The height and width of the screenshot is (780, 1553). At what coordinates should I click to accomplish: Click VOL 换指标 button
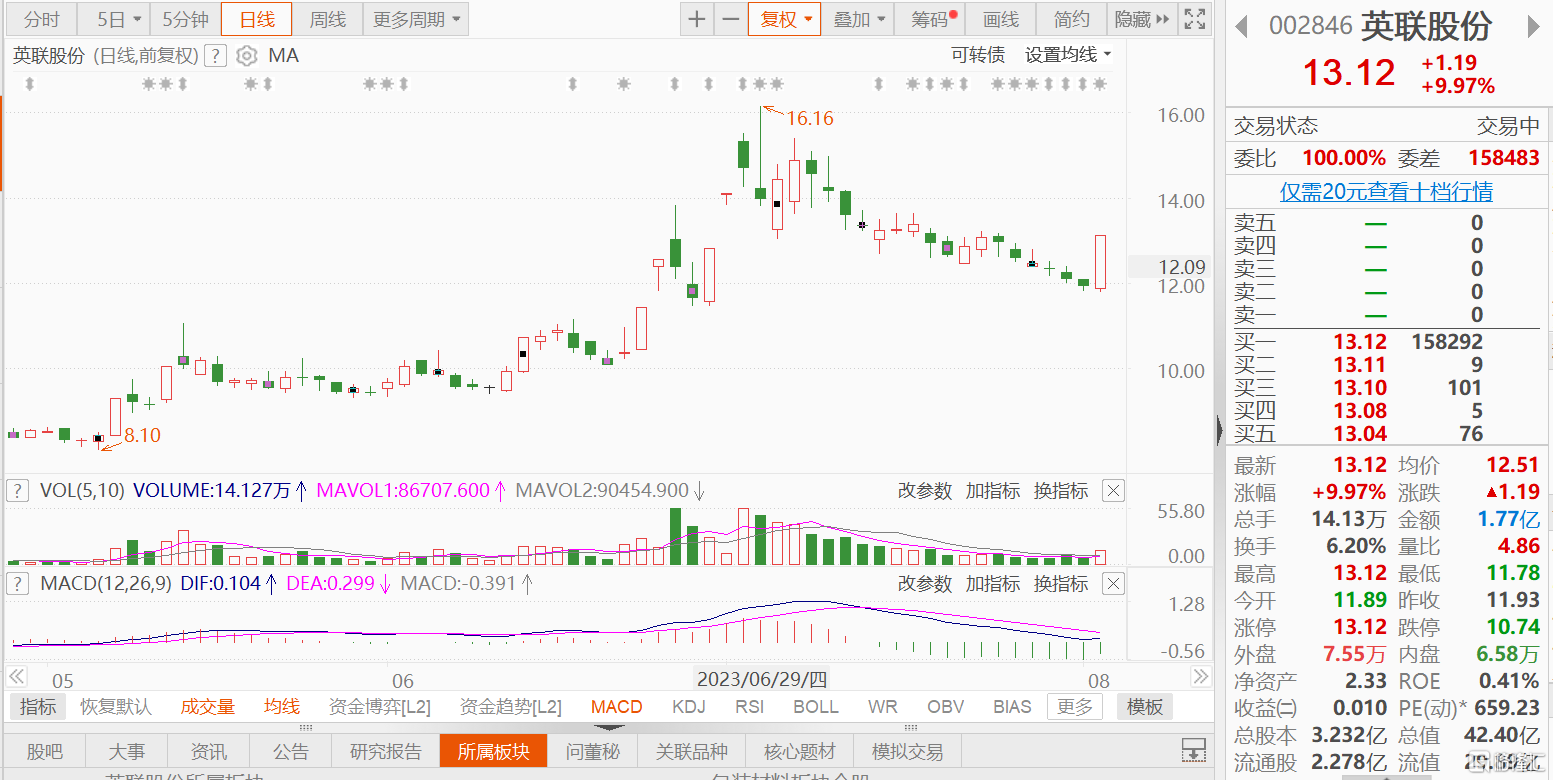pos(1061,490)
